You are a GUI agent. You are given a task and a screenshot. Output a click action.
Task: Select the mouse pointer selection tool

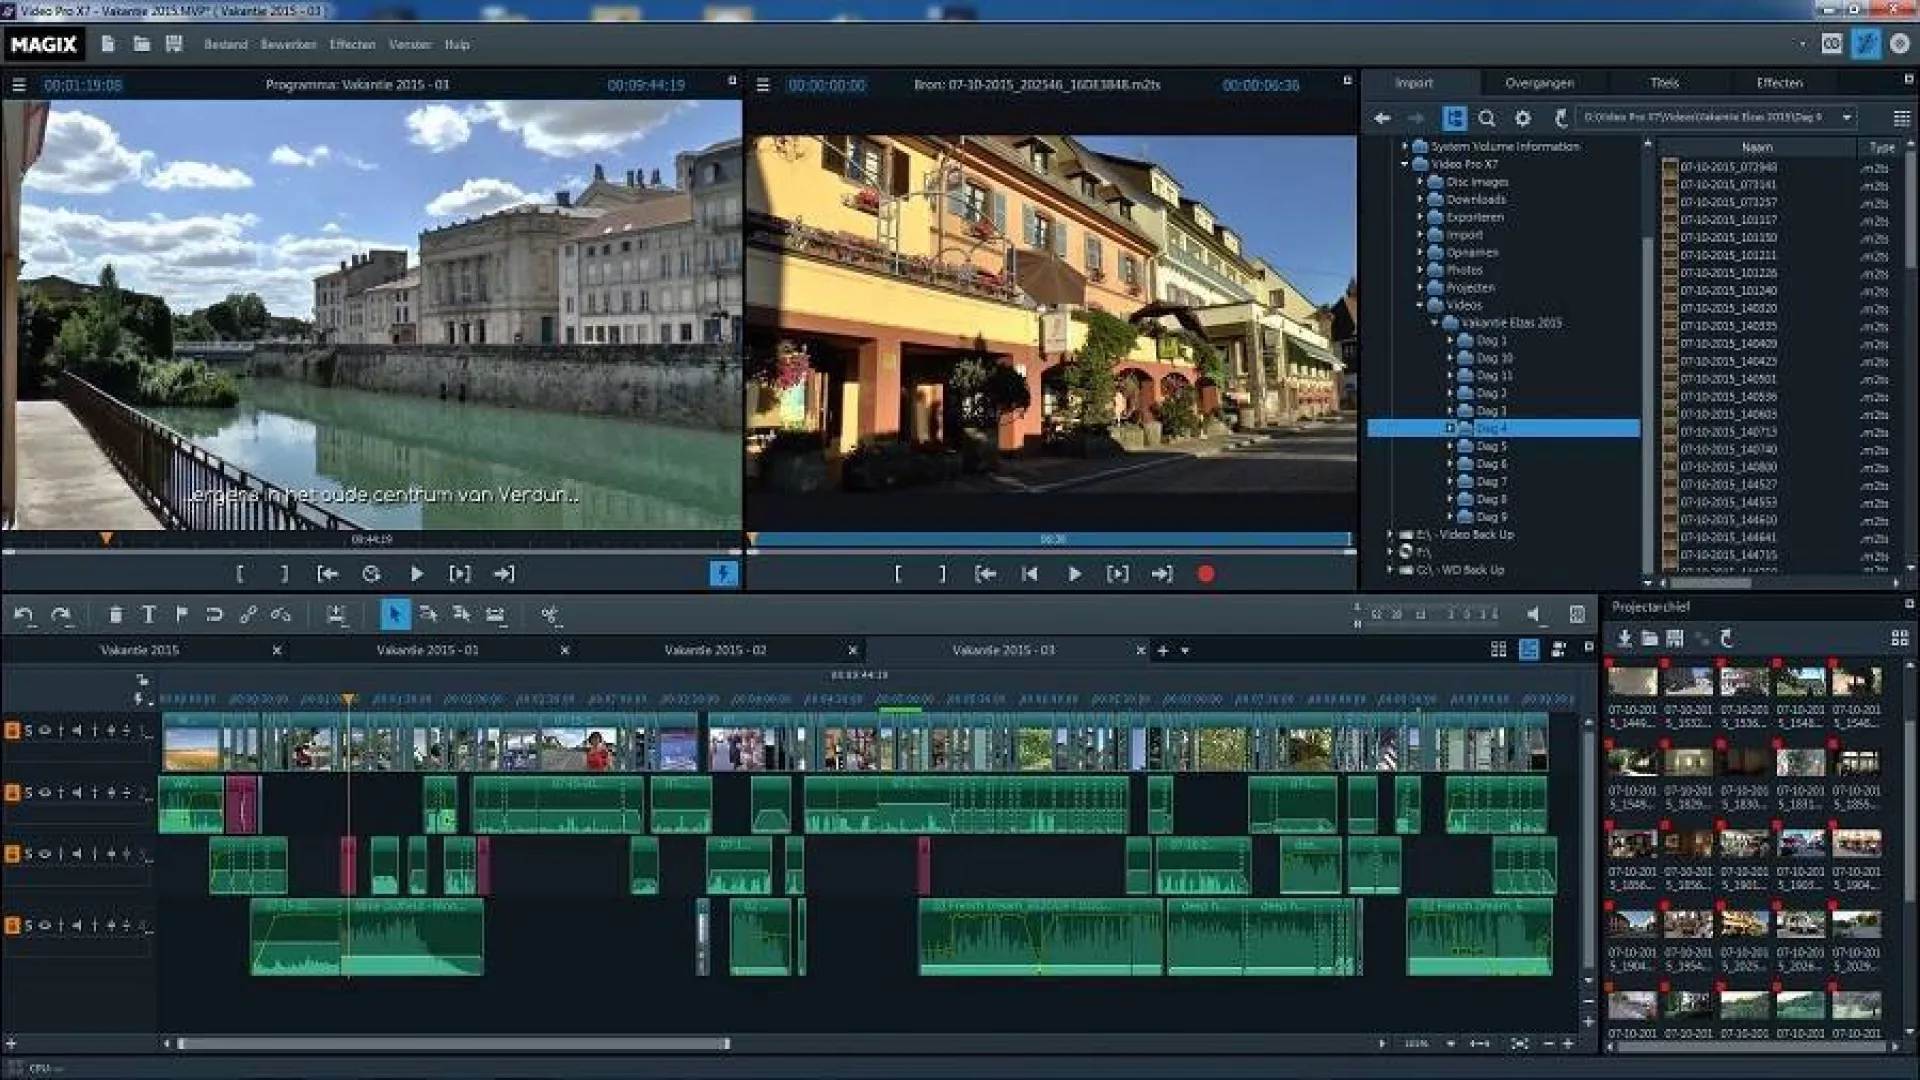coord(395,615)
